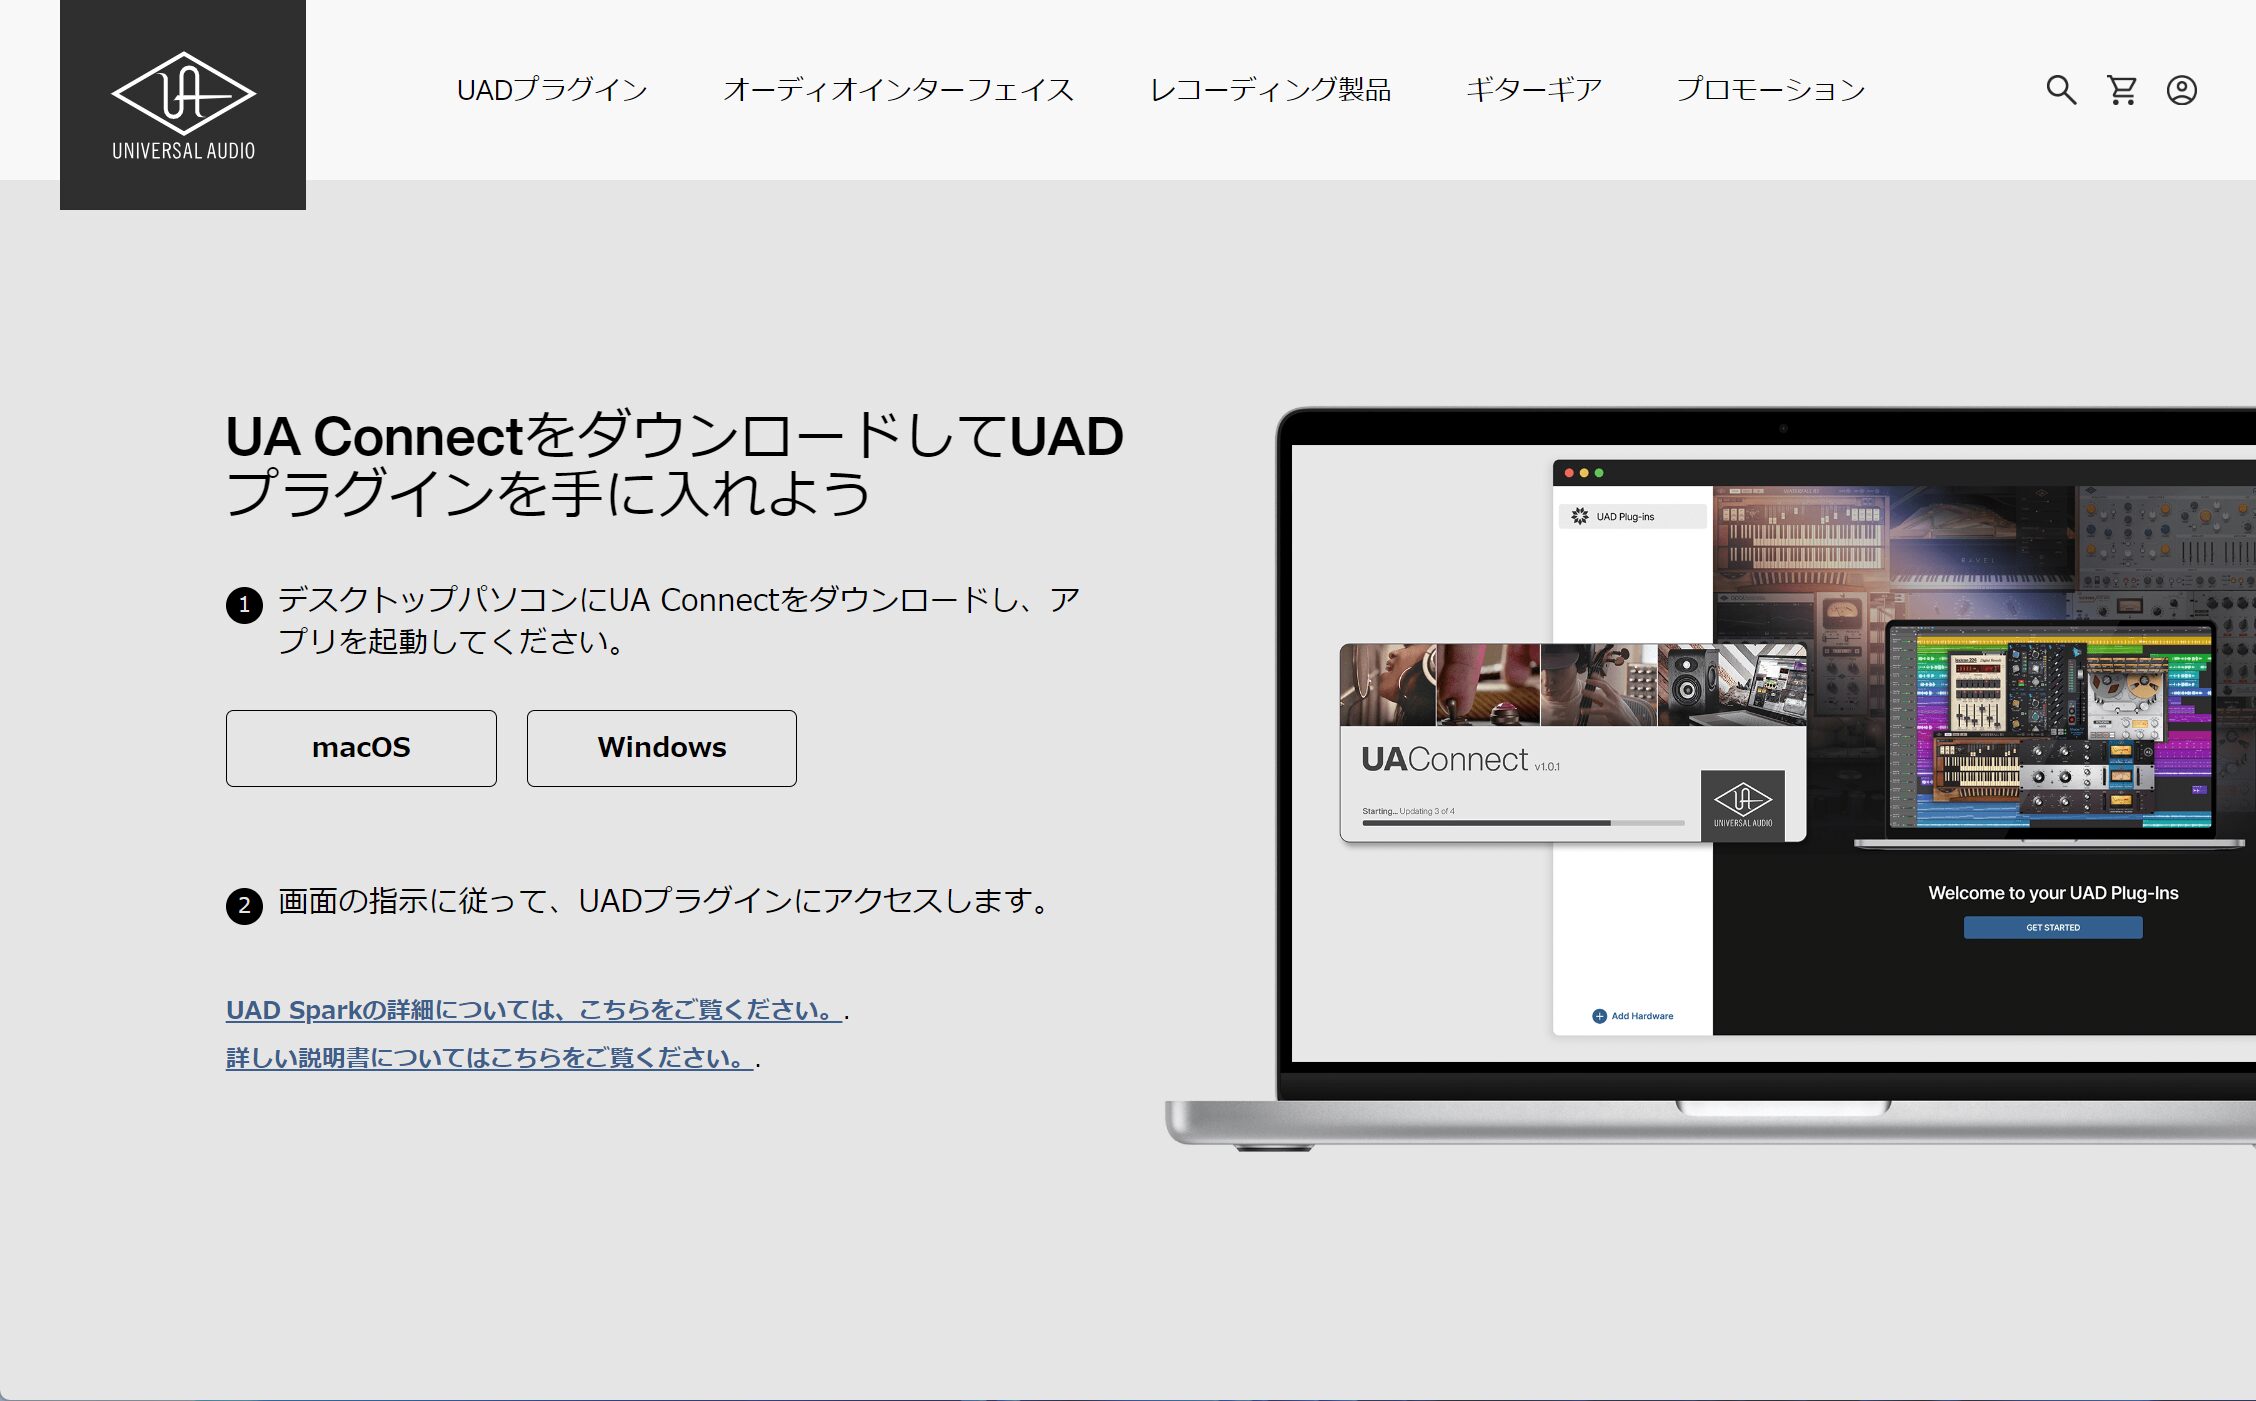The height and width of the screenshot is (1401, 2256).
Task: Open the UADプラグイン menu
Action: 552,90
